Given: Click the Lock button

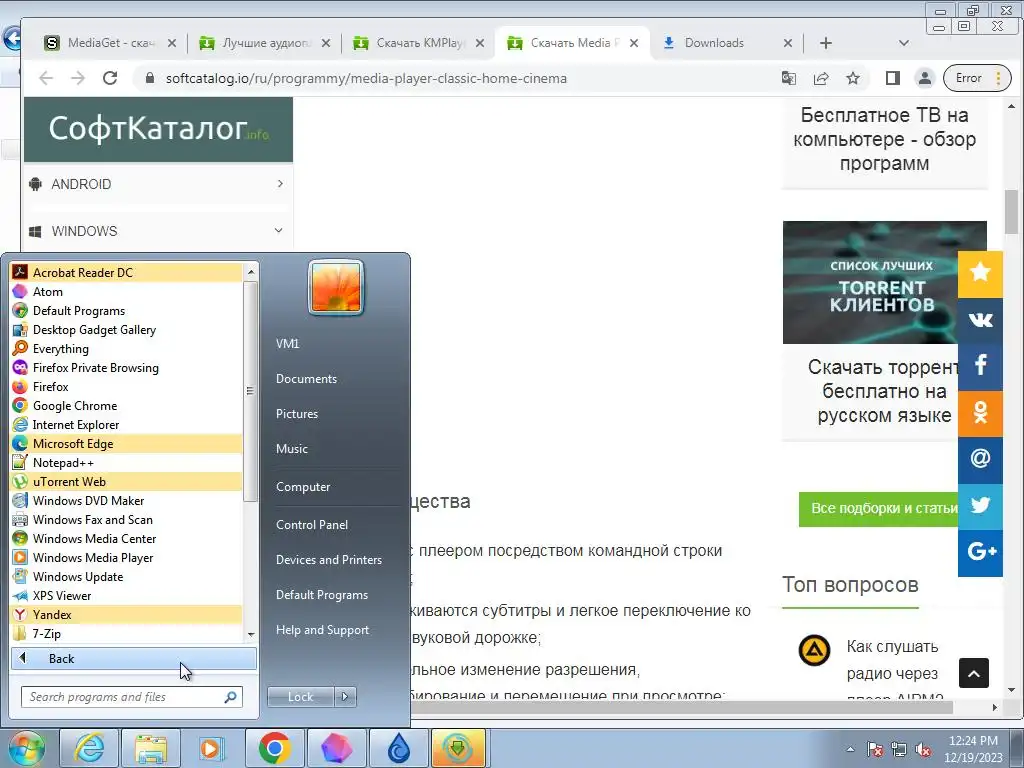Looking at the screenshot, I should point(300,697).
